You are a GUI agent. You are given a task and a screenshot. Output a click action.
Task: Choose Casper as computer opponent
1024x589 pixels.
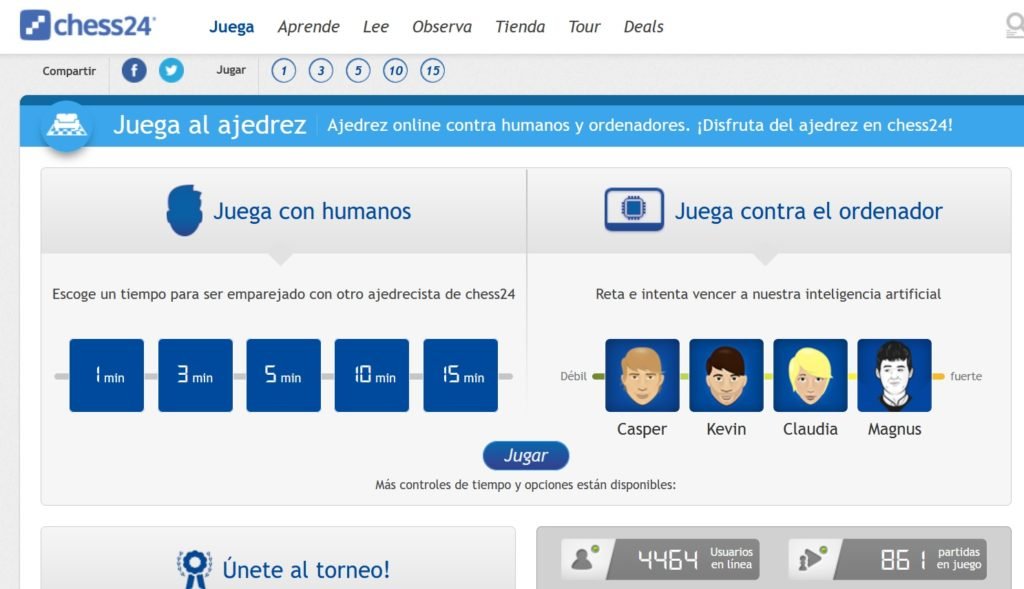point(642,375)
